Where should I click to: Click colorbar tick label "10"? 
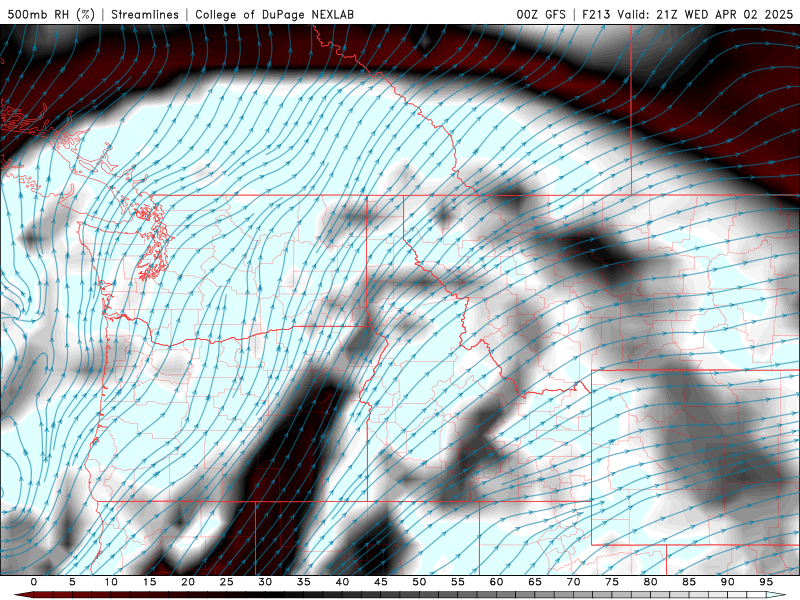click(x=111, y=582)
